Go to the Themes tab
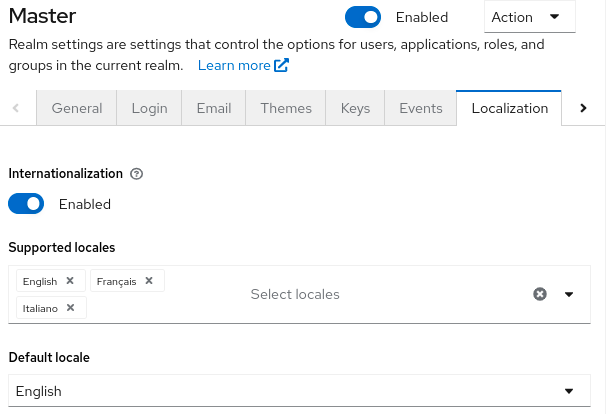This screenshot has height=414, width=606. [x=286, y=108]
